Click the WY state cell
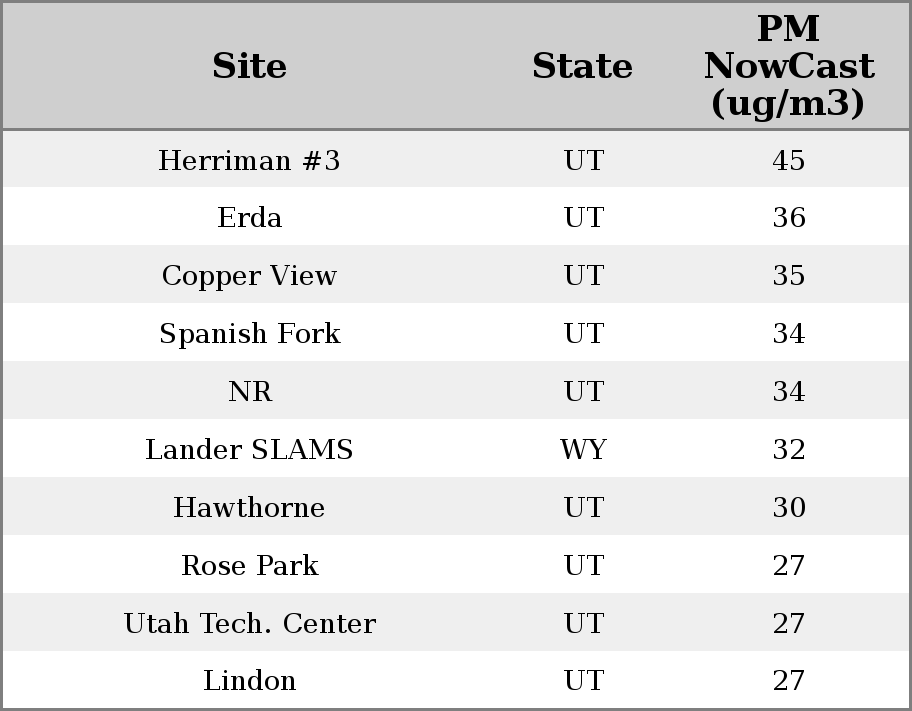 pos(583,450)
